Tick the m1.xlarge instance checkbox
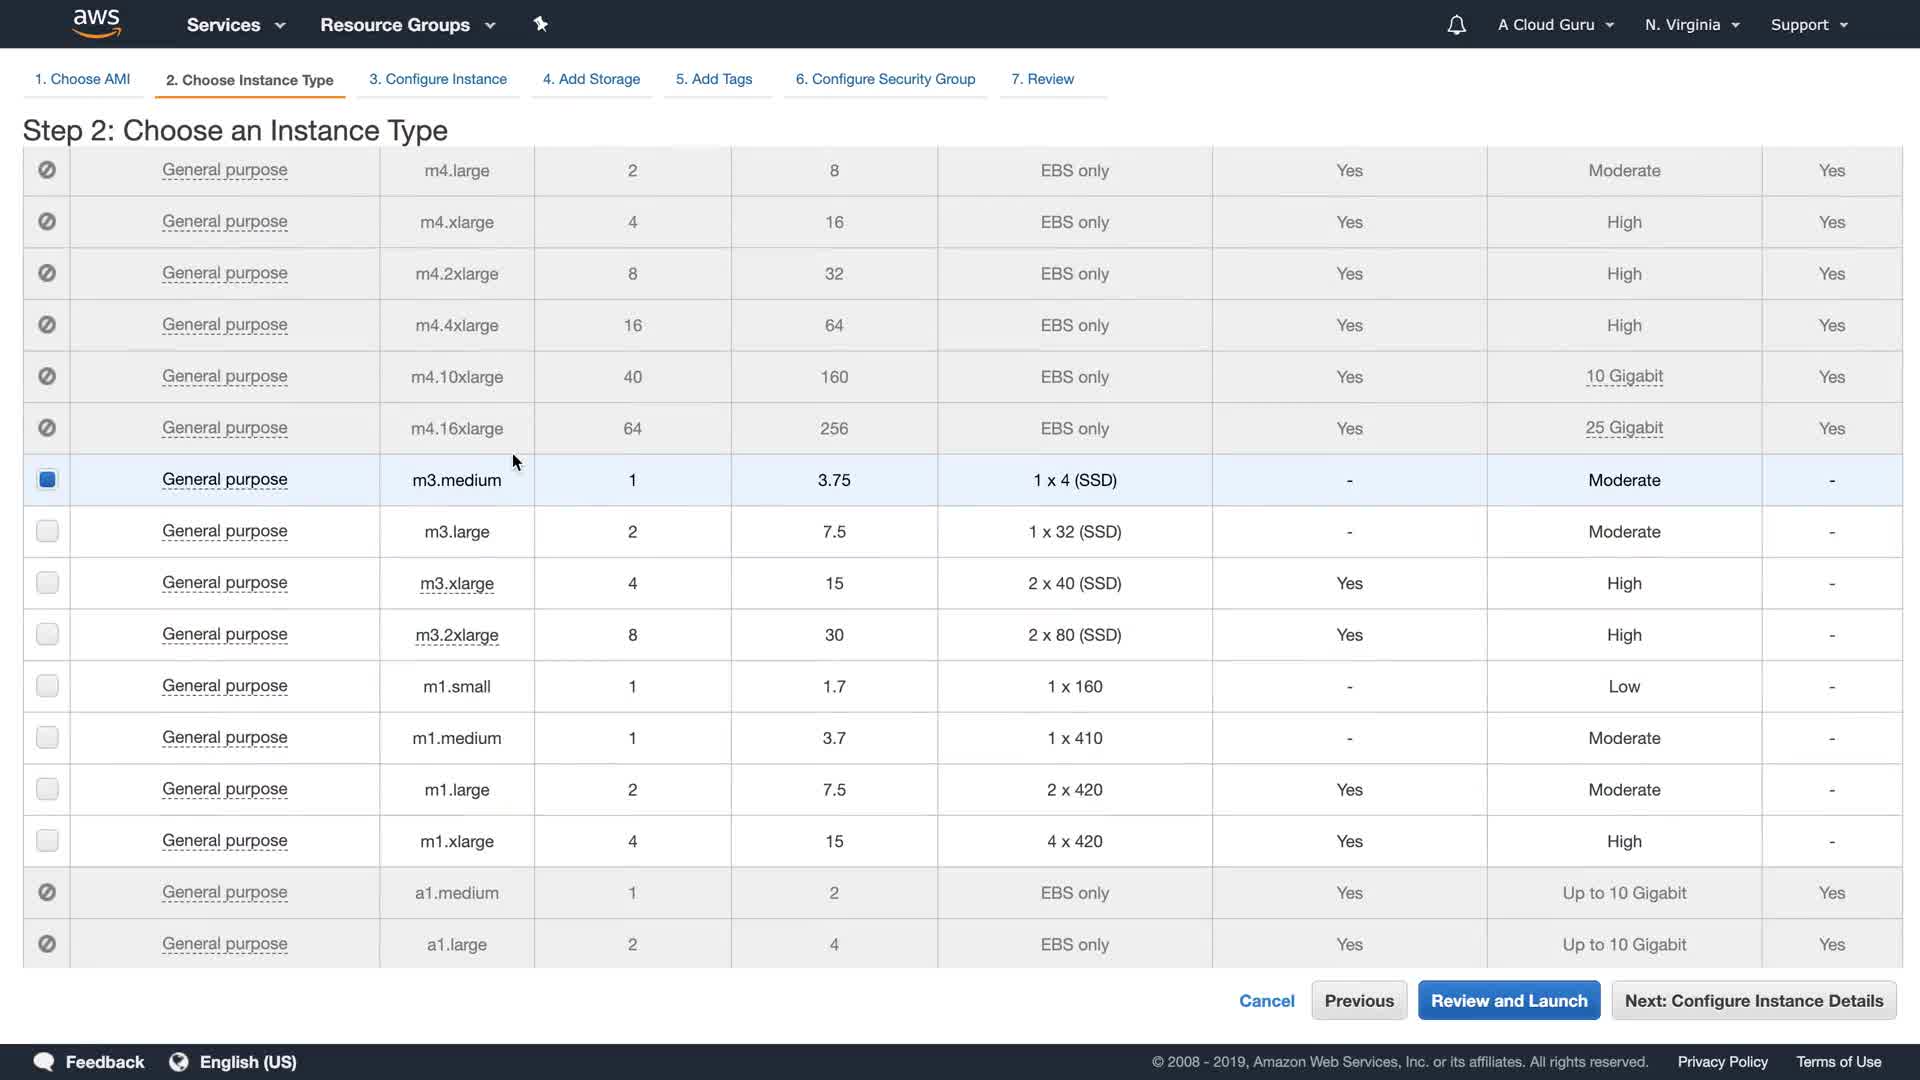Viewport: 1920px width, 1080px height. pos(47,841)
